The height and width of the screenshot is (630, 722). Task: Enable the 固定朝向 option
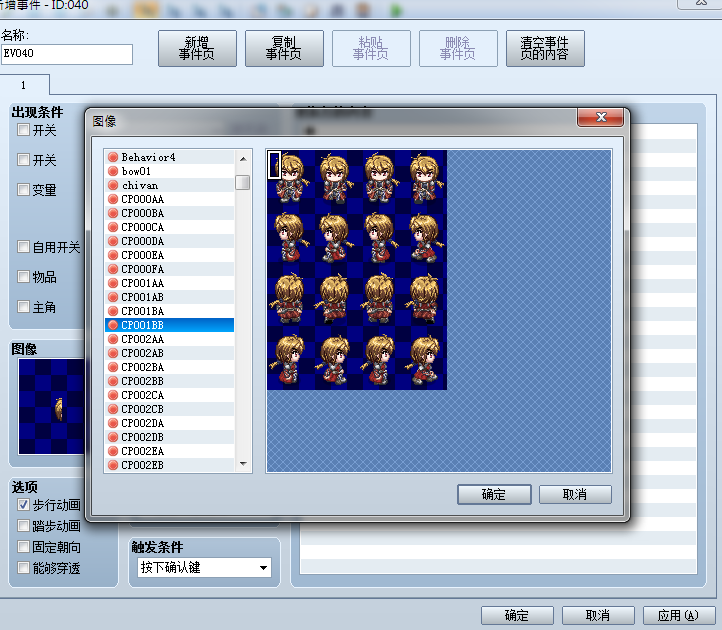[23, 547]
